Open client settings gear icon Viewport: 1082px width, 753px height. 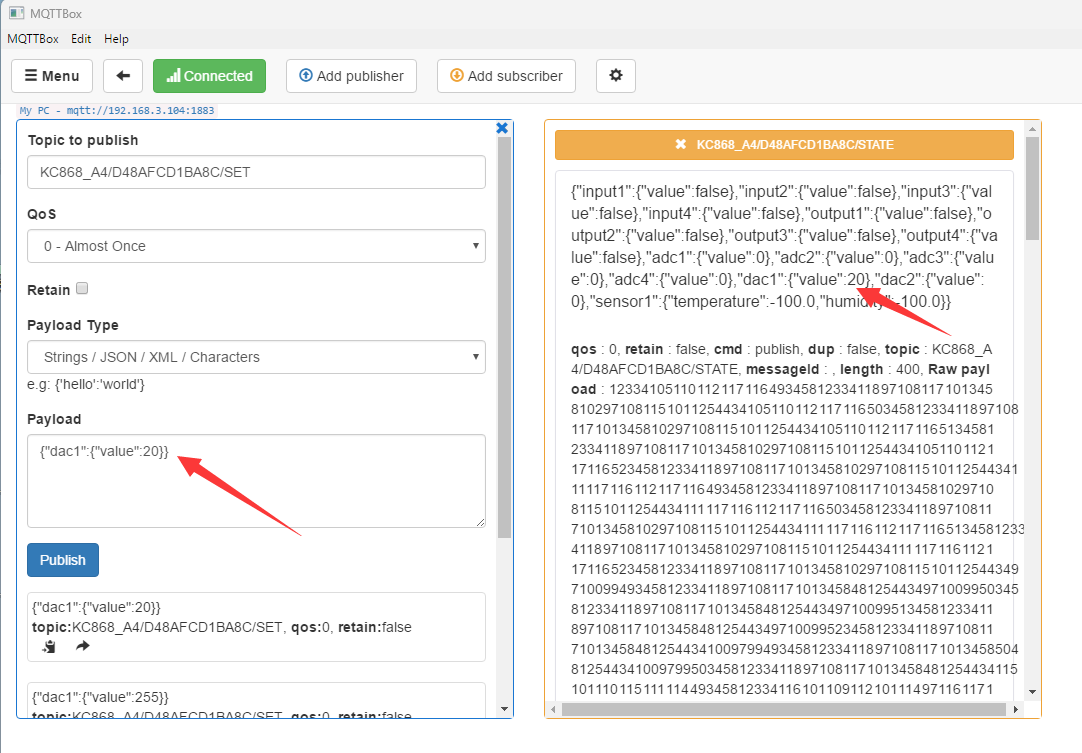point(615,76)
